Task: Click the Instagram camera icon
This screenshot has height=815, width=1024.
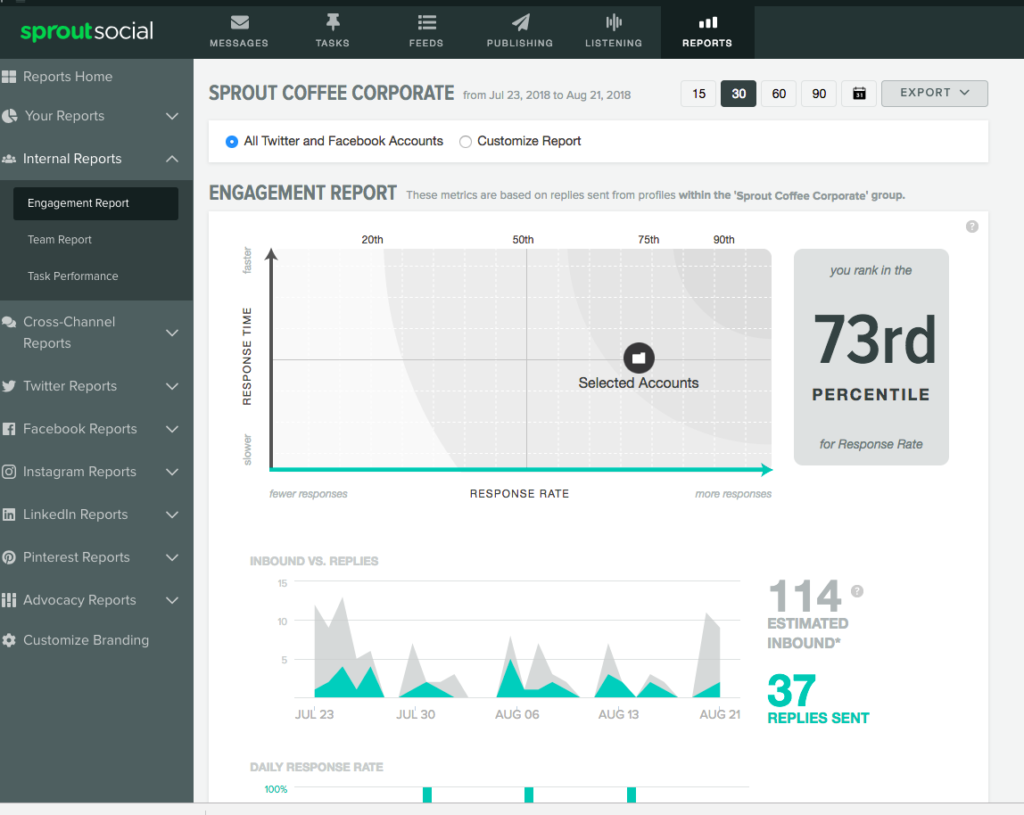Action: click(x=9, y=471)
